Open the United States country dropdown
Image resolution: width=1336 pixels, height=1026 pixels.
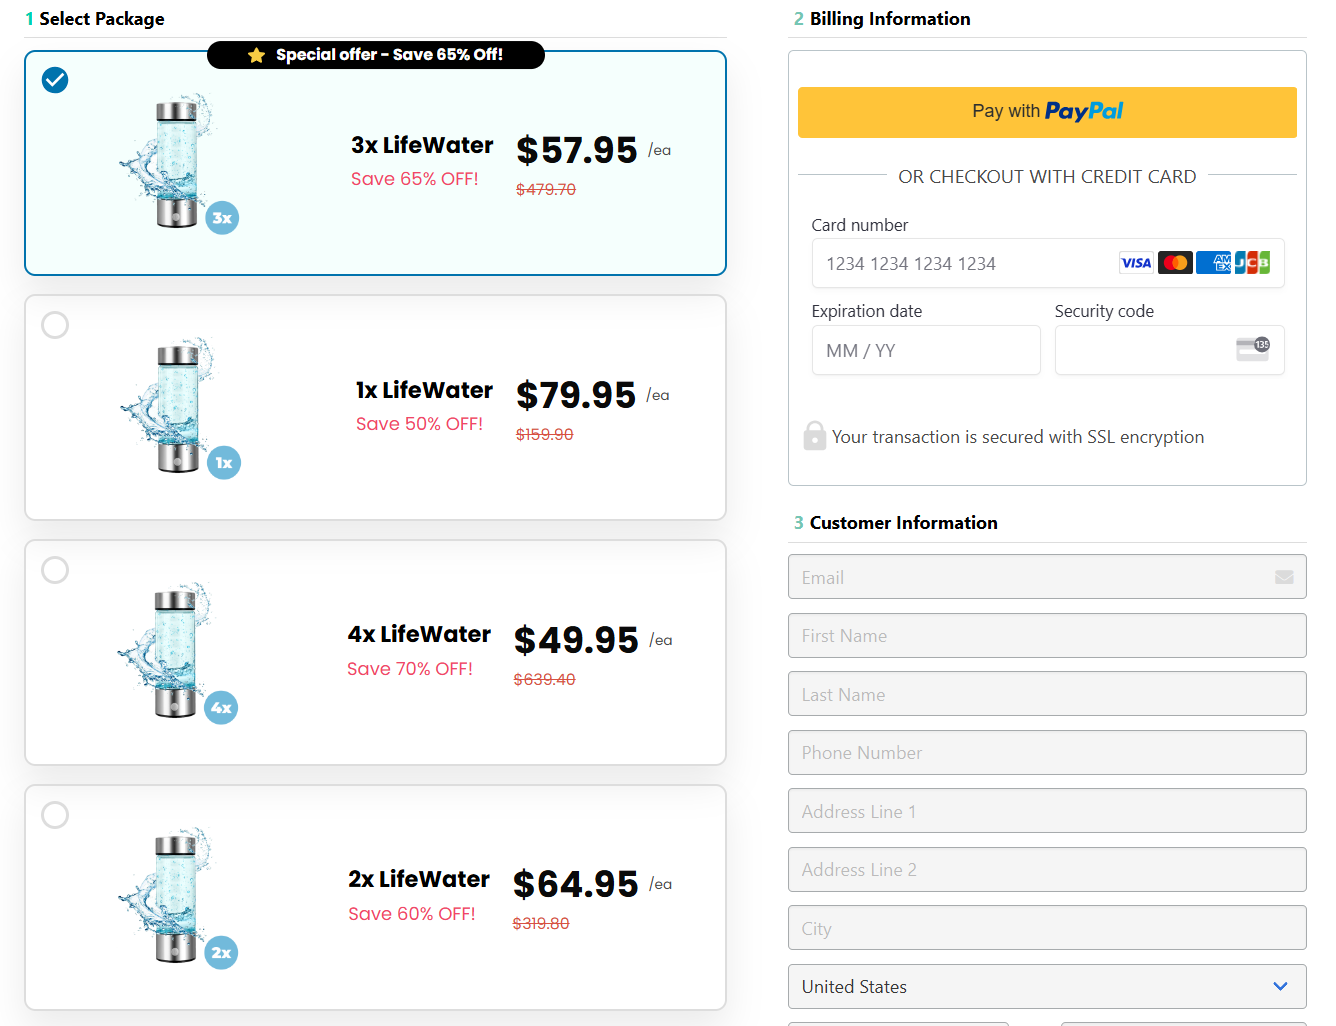point(1047,987)
